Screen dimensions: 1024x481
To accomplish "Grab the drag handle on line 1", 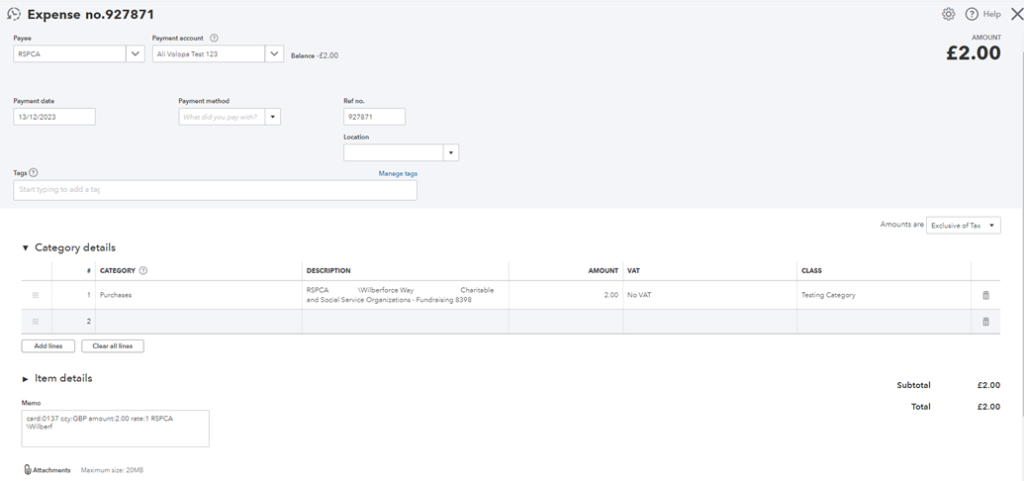I will (x=35, y=295).
